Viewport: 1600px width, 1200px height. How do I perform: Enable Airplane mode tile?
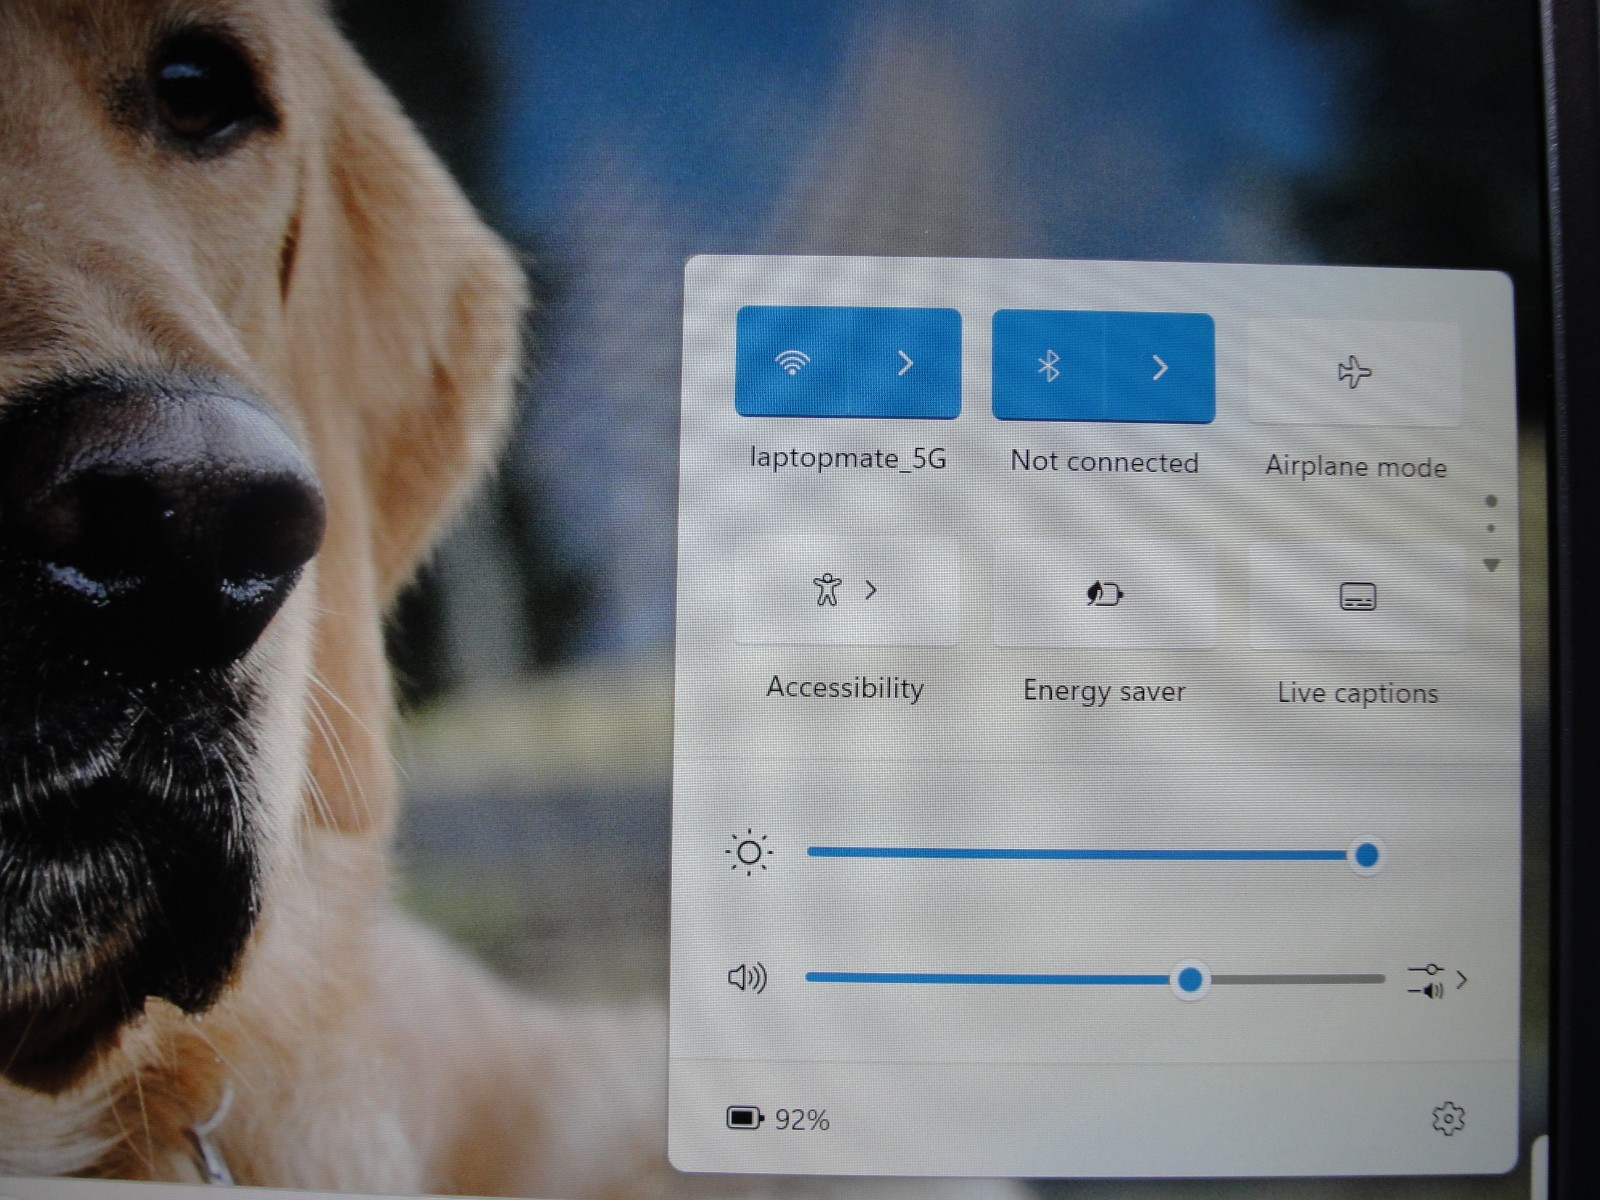tap(1355, 373)
